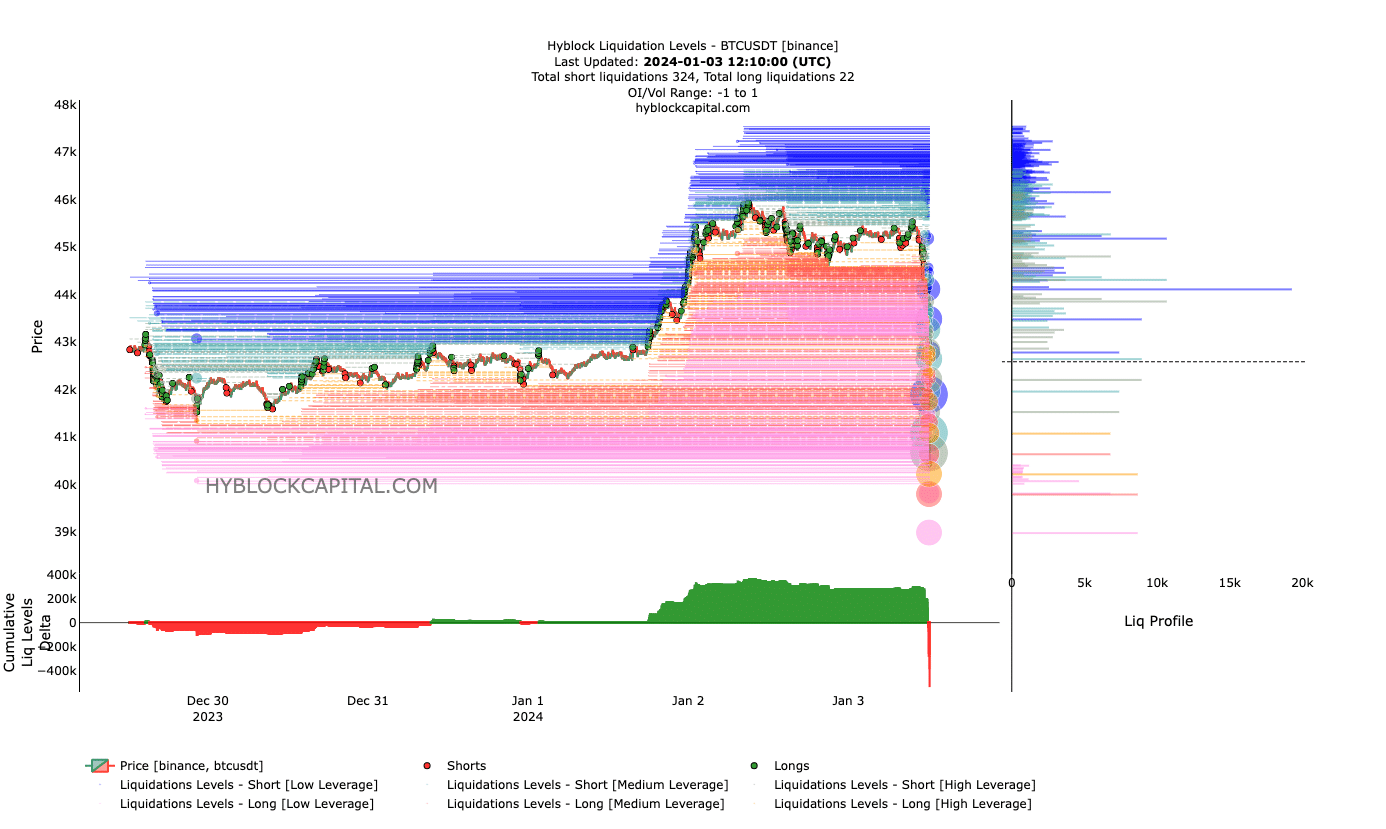Image resolution: width=1386 pixels, height=829 pixels.
Task: Click the 'Price' y-axis title
Action: (x=37, y=335)
